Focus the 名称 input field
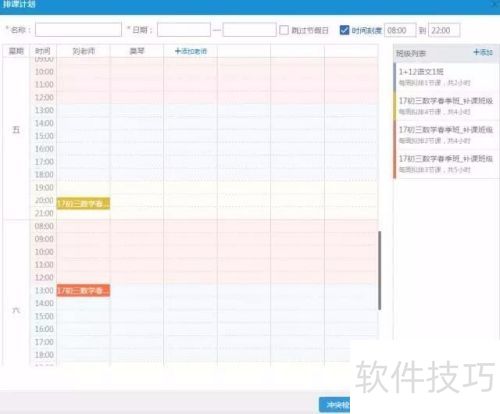Image resolution: width=500 pixels, height=414 pixels. pyautogui.click(x=78, y=30)
